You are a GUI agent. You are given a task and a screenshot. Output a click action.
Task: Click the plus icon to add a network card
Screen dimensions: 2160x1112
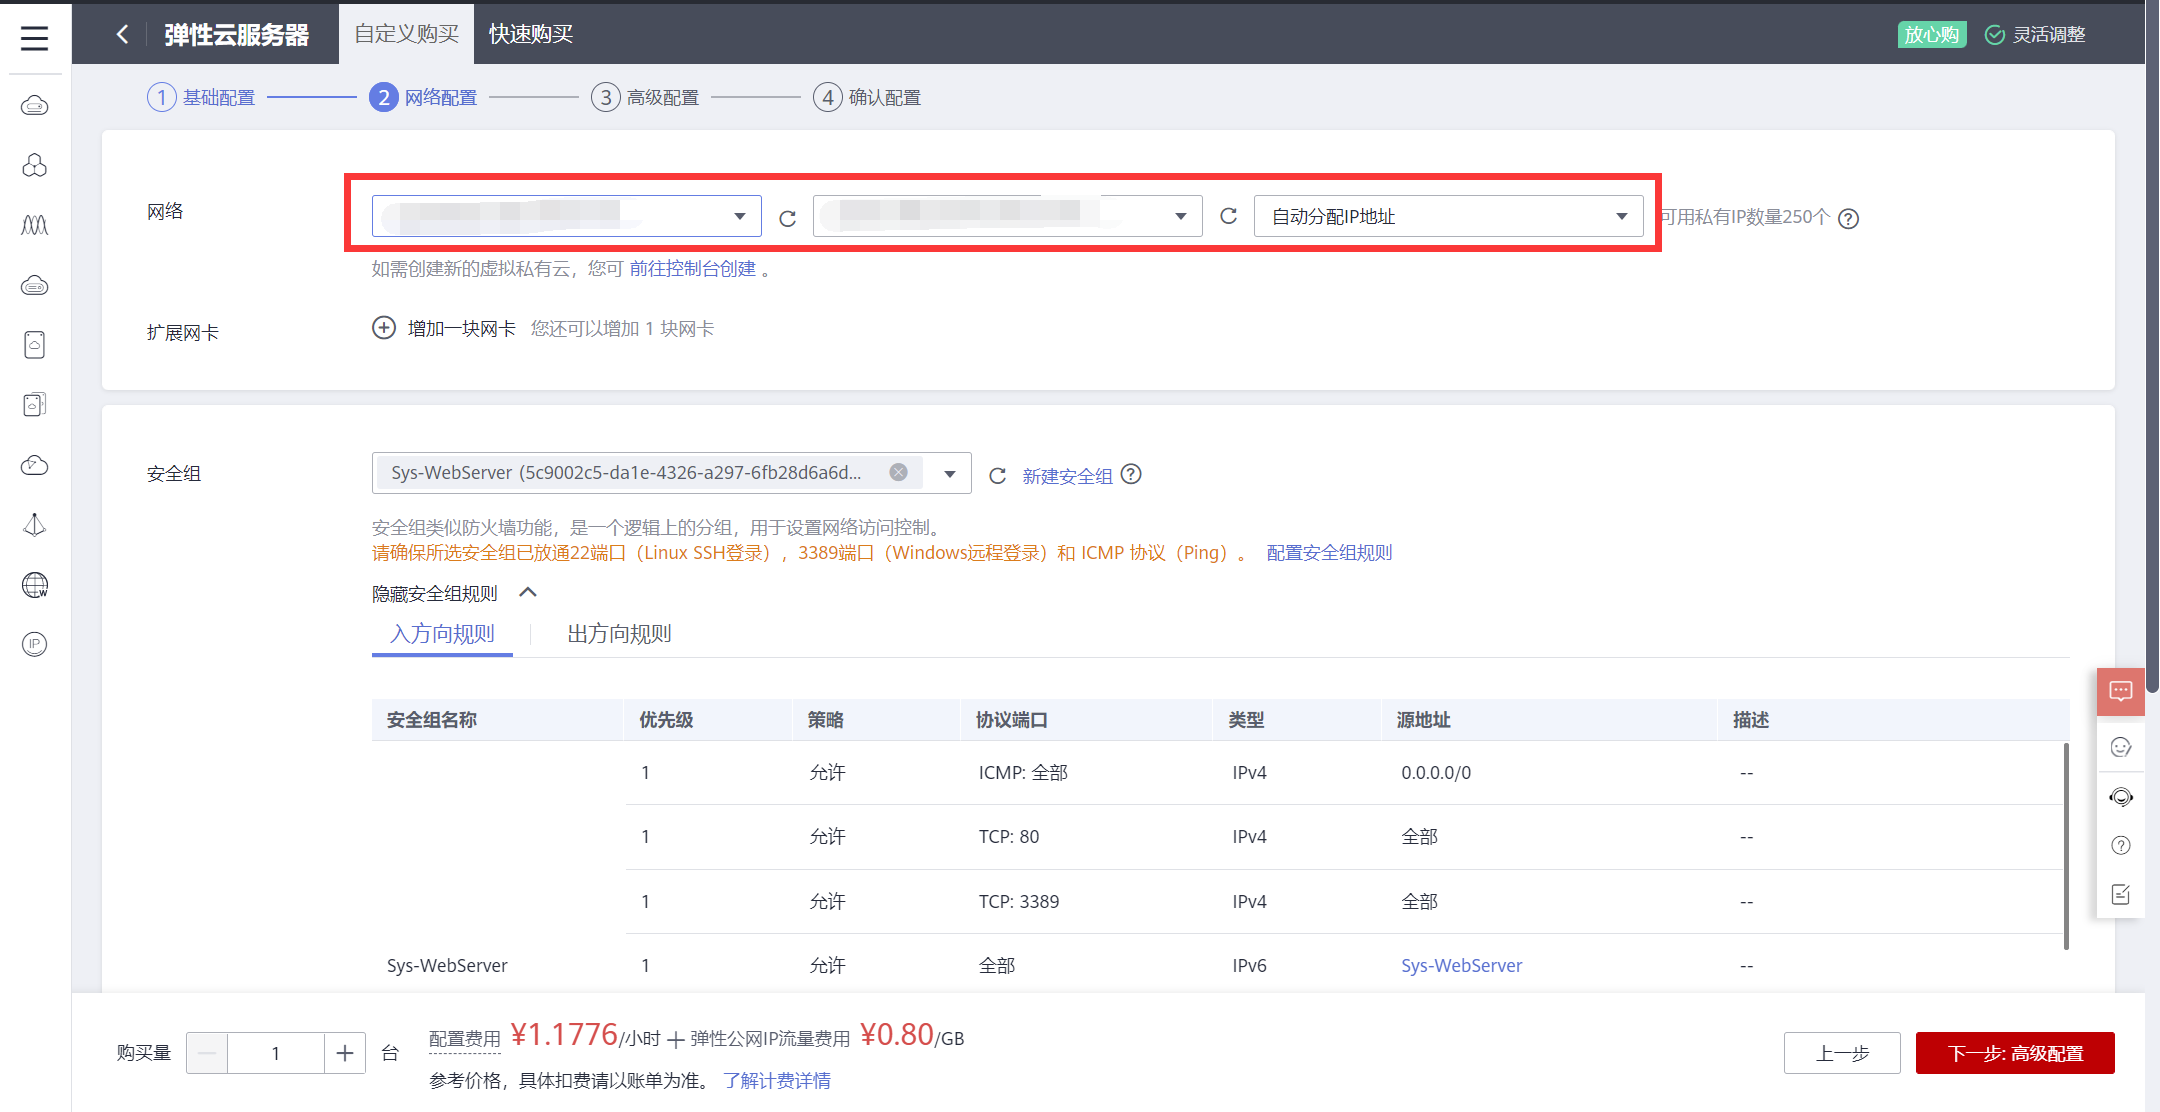click(x=384, y=328)
